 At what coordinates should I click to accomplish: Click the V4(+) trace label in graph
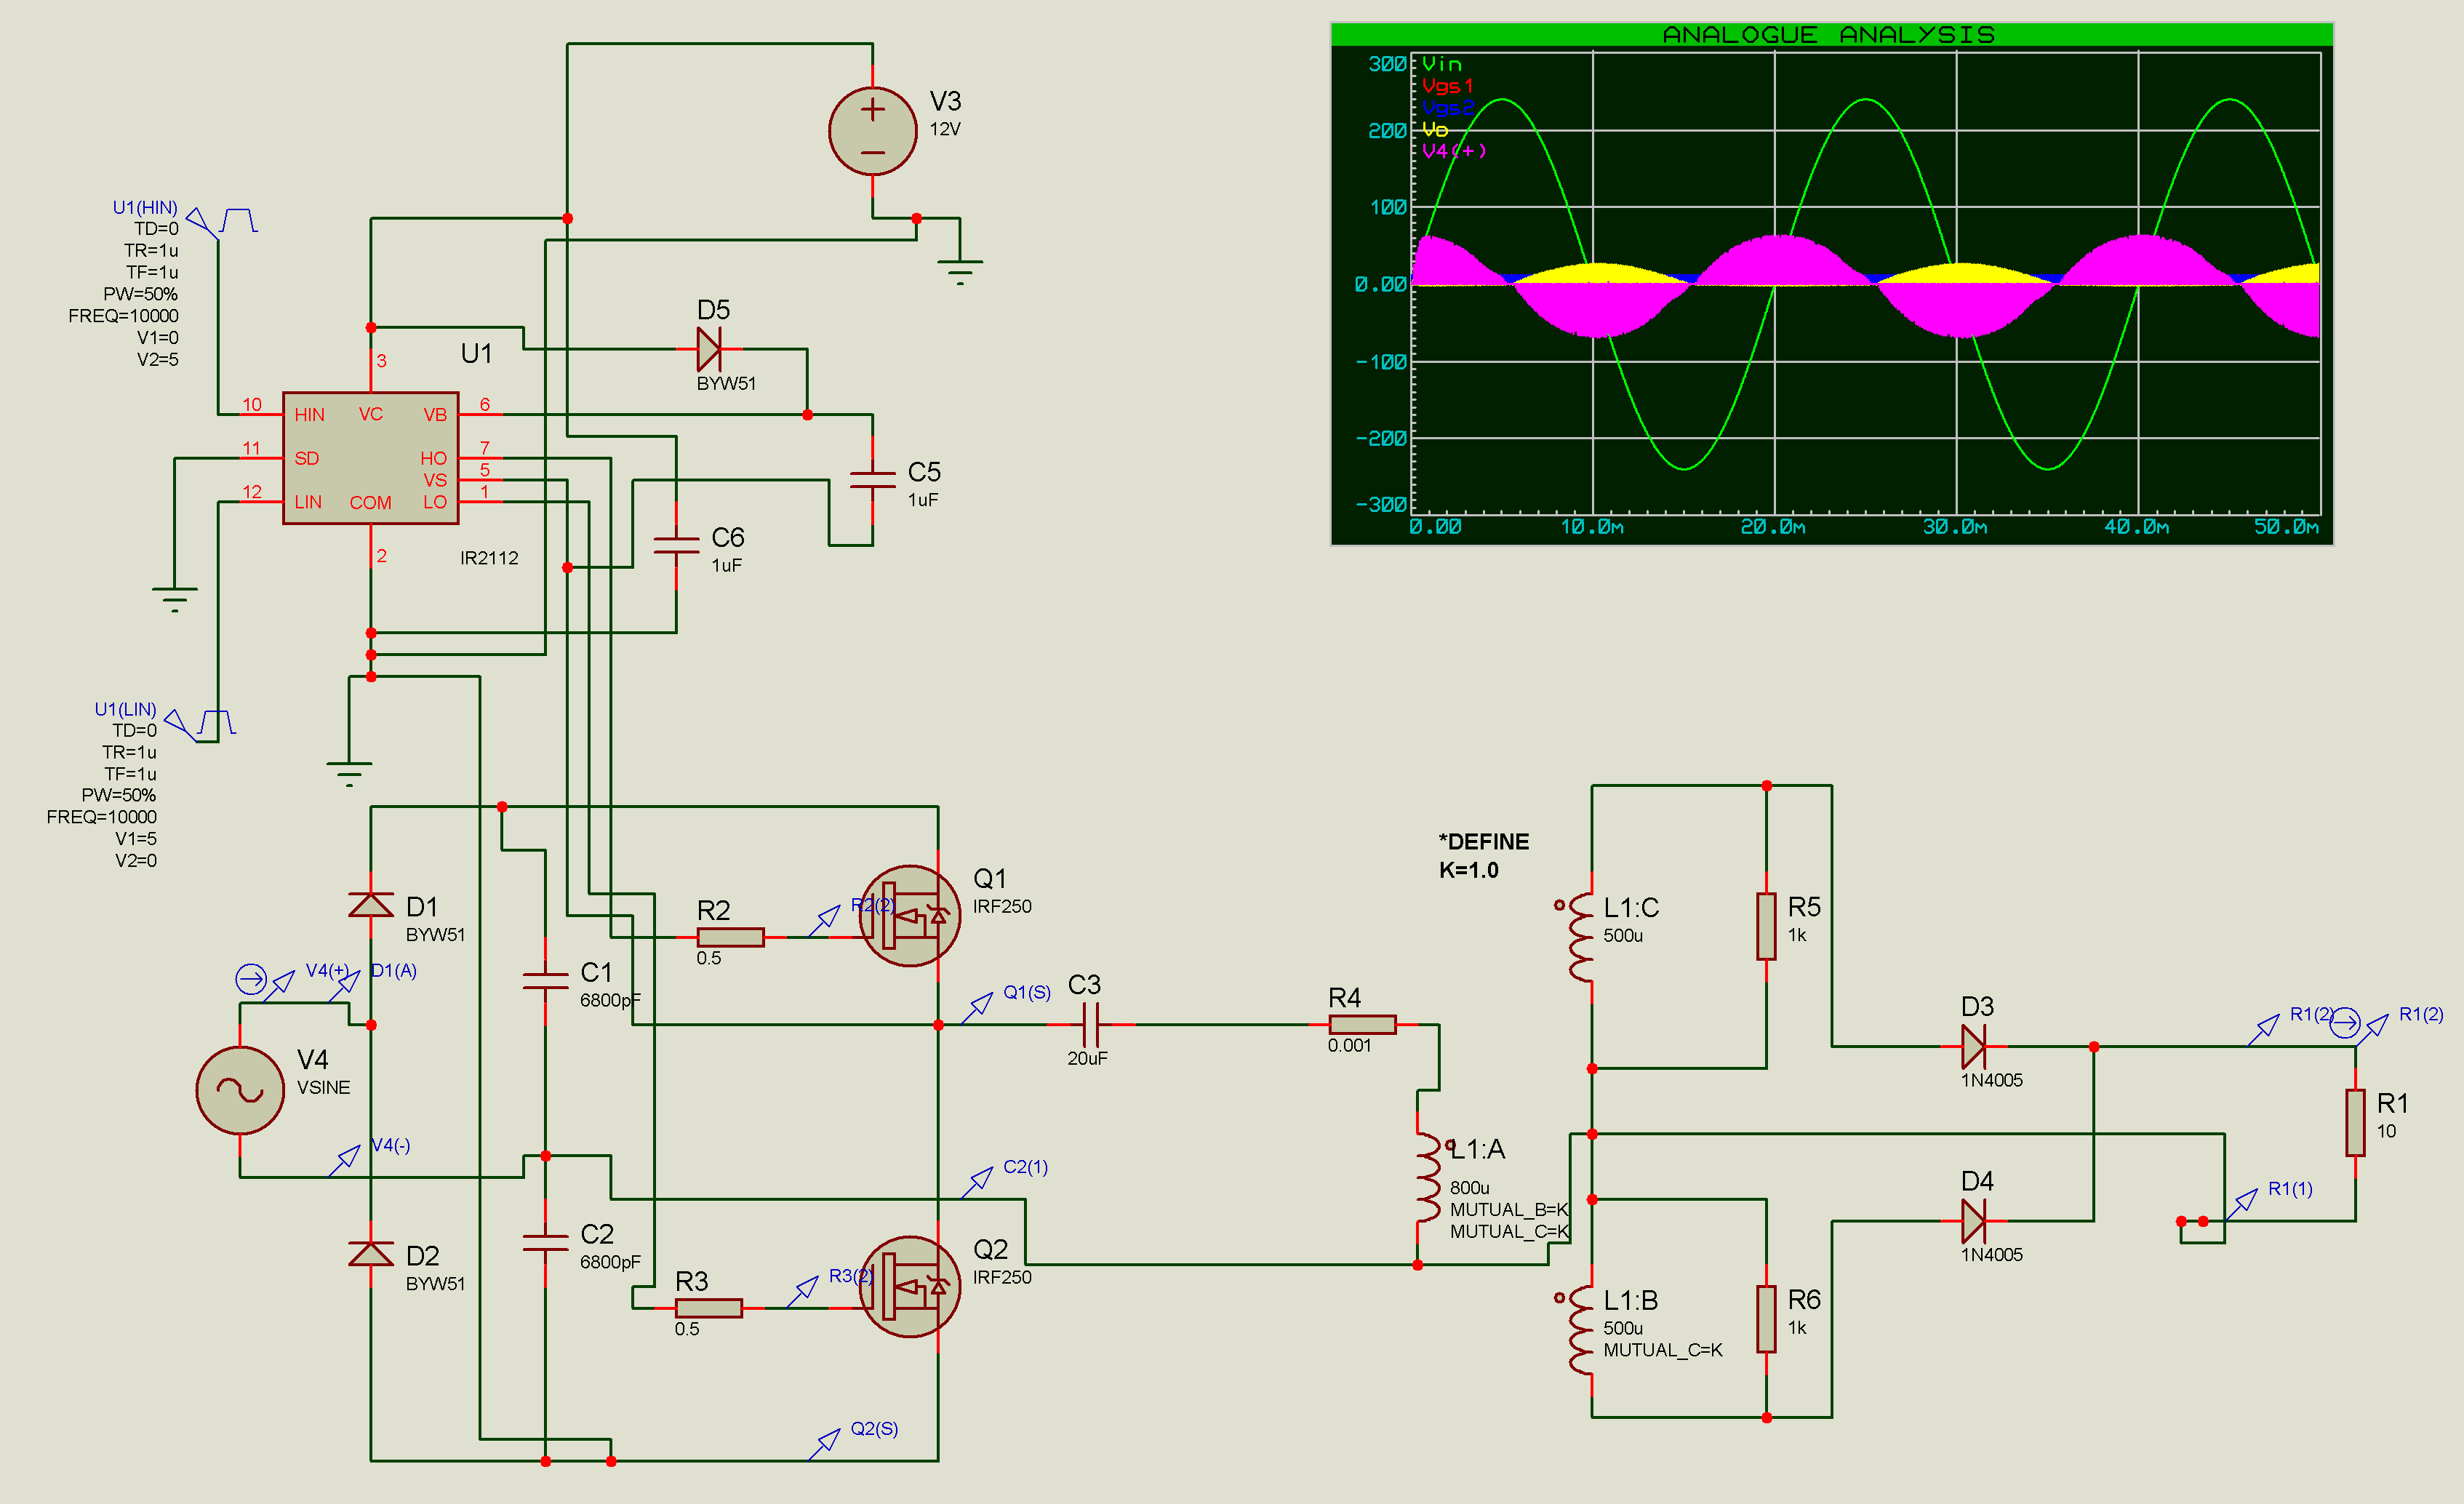click(1454, 151)
